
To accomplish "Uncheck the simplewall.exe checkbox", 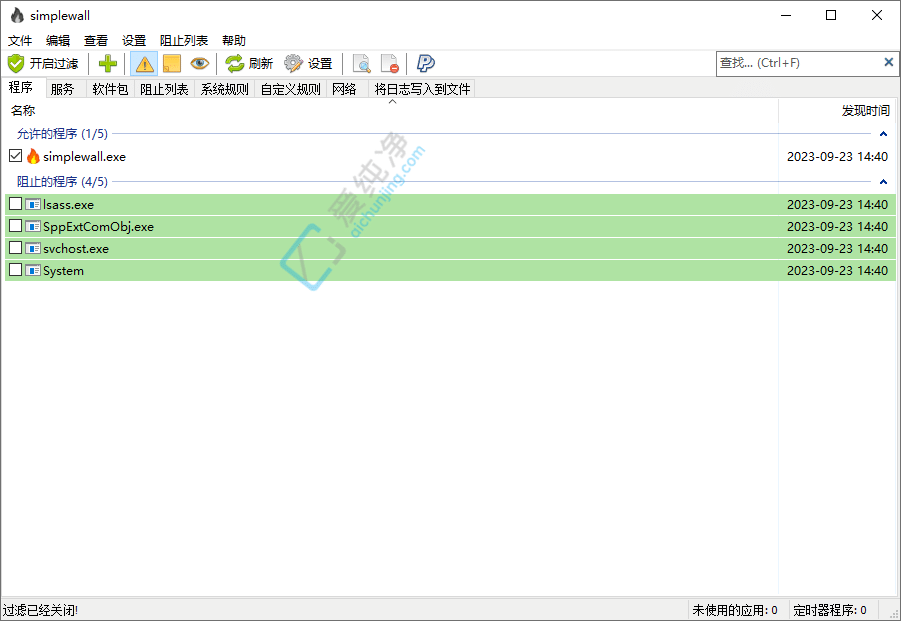I will point(16,156).
